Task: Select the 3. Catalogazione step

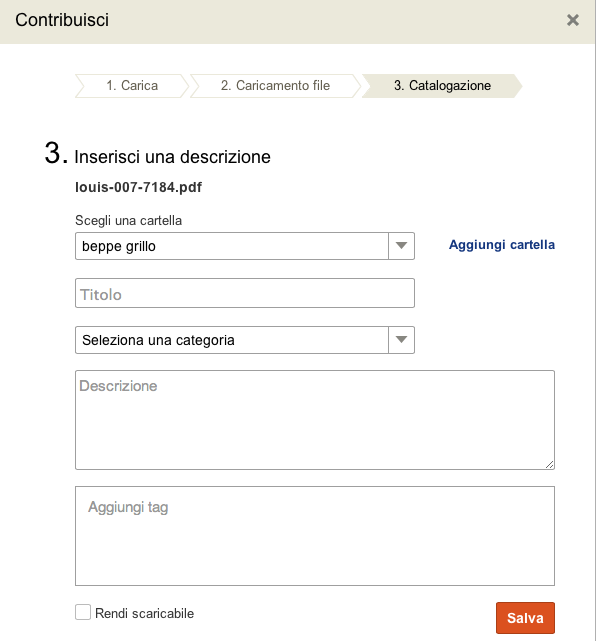Action: point(442,86)
